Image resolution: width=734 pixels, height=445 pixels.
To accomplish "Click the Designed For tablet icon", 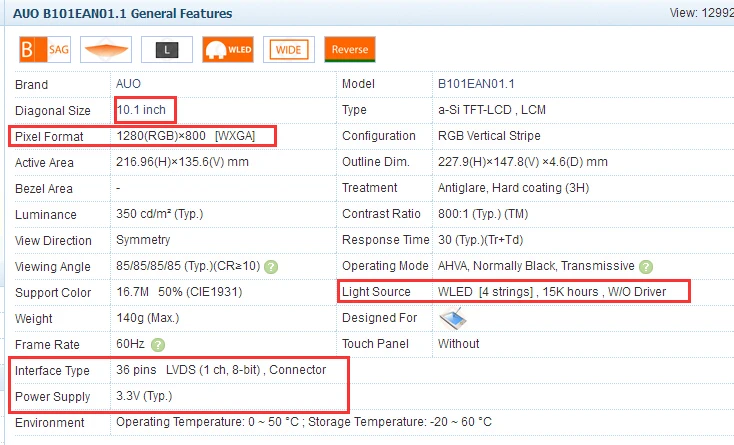I will (452, 319).
